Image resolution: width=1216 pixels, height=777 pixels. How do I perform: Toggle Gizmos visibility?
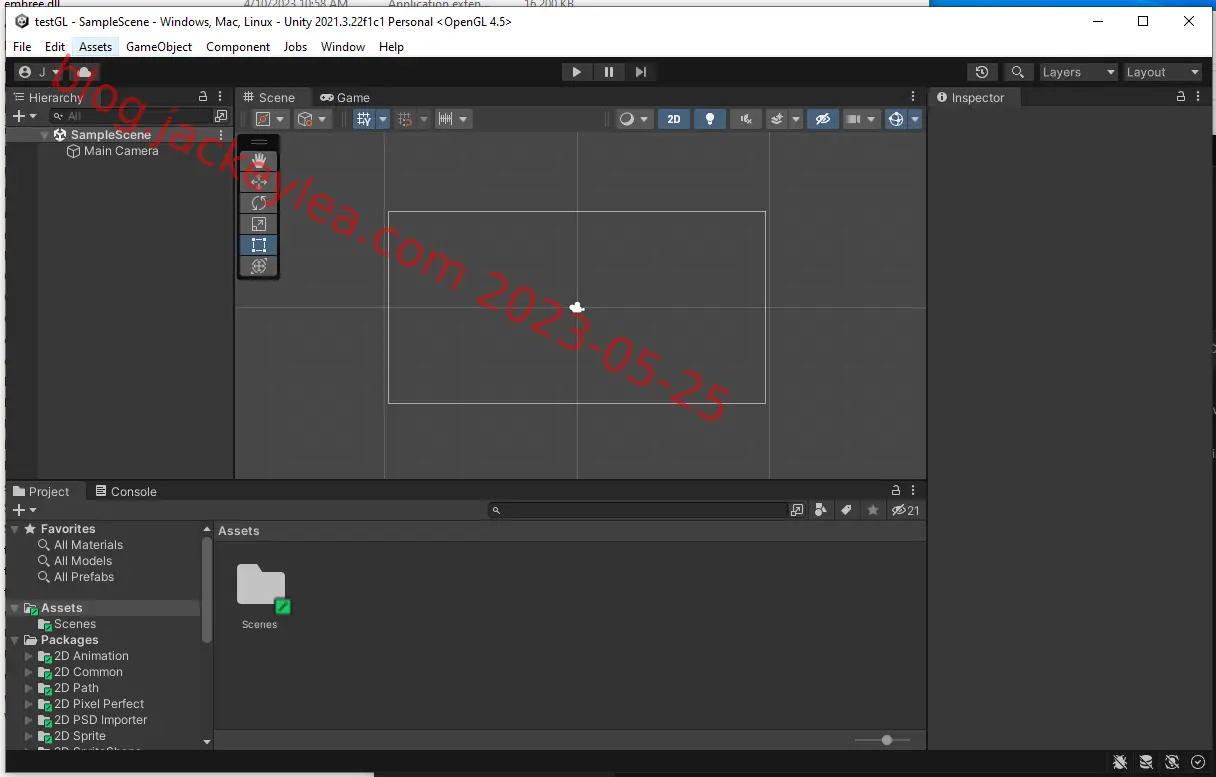pos(896,119)
